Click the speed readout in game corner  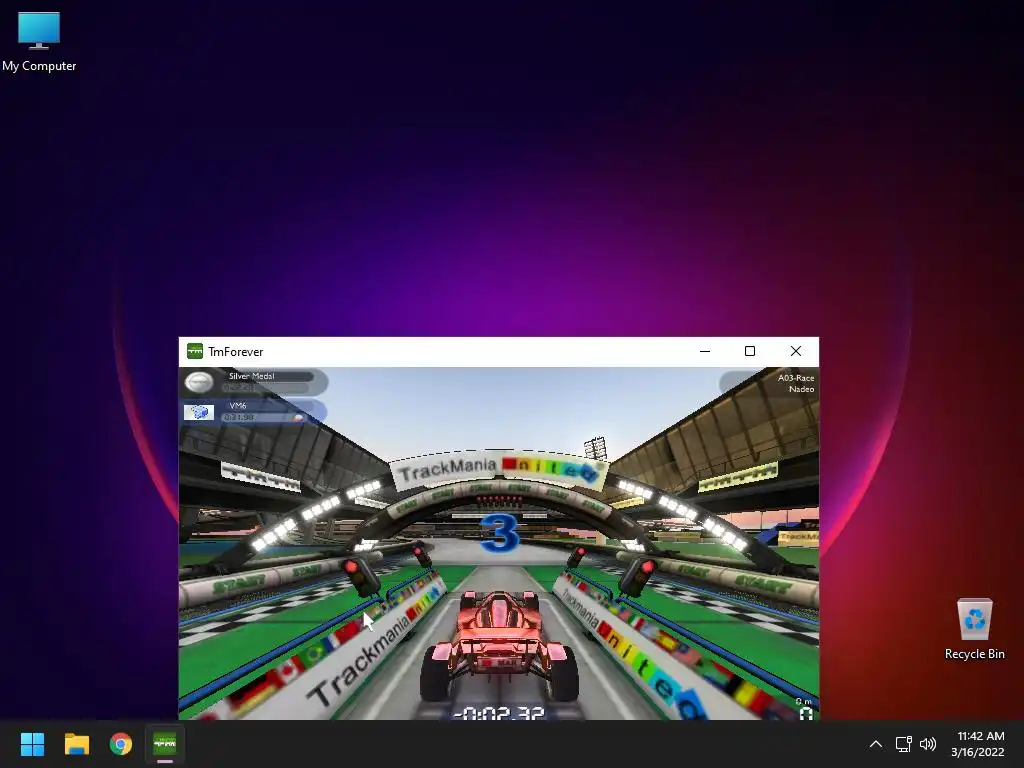806,713
